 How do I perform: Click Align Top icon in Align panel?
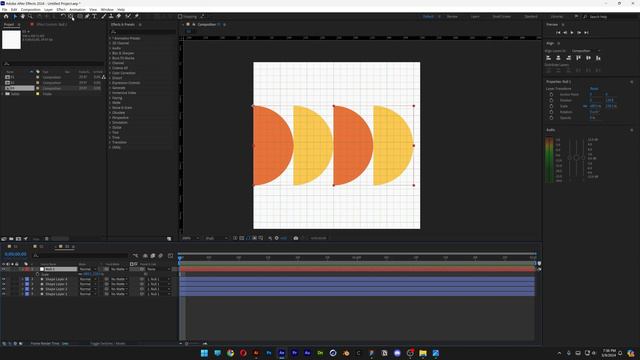(x=578, y=58)
